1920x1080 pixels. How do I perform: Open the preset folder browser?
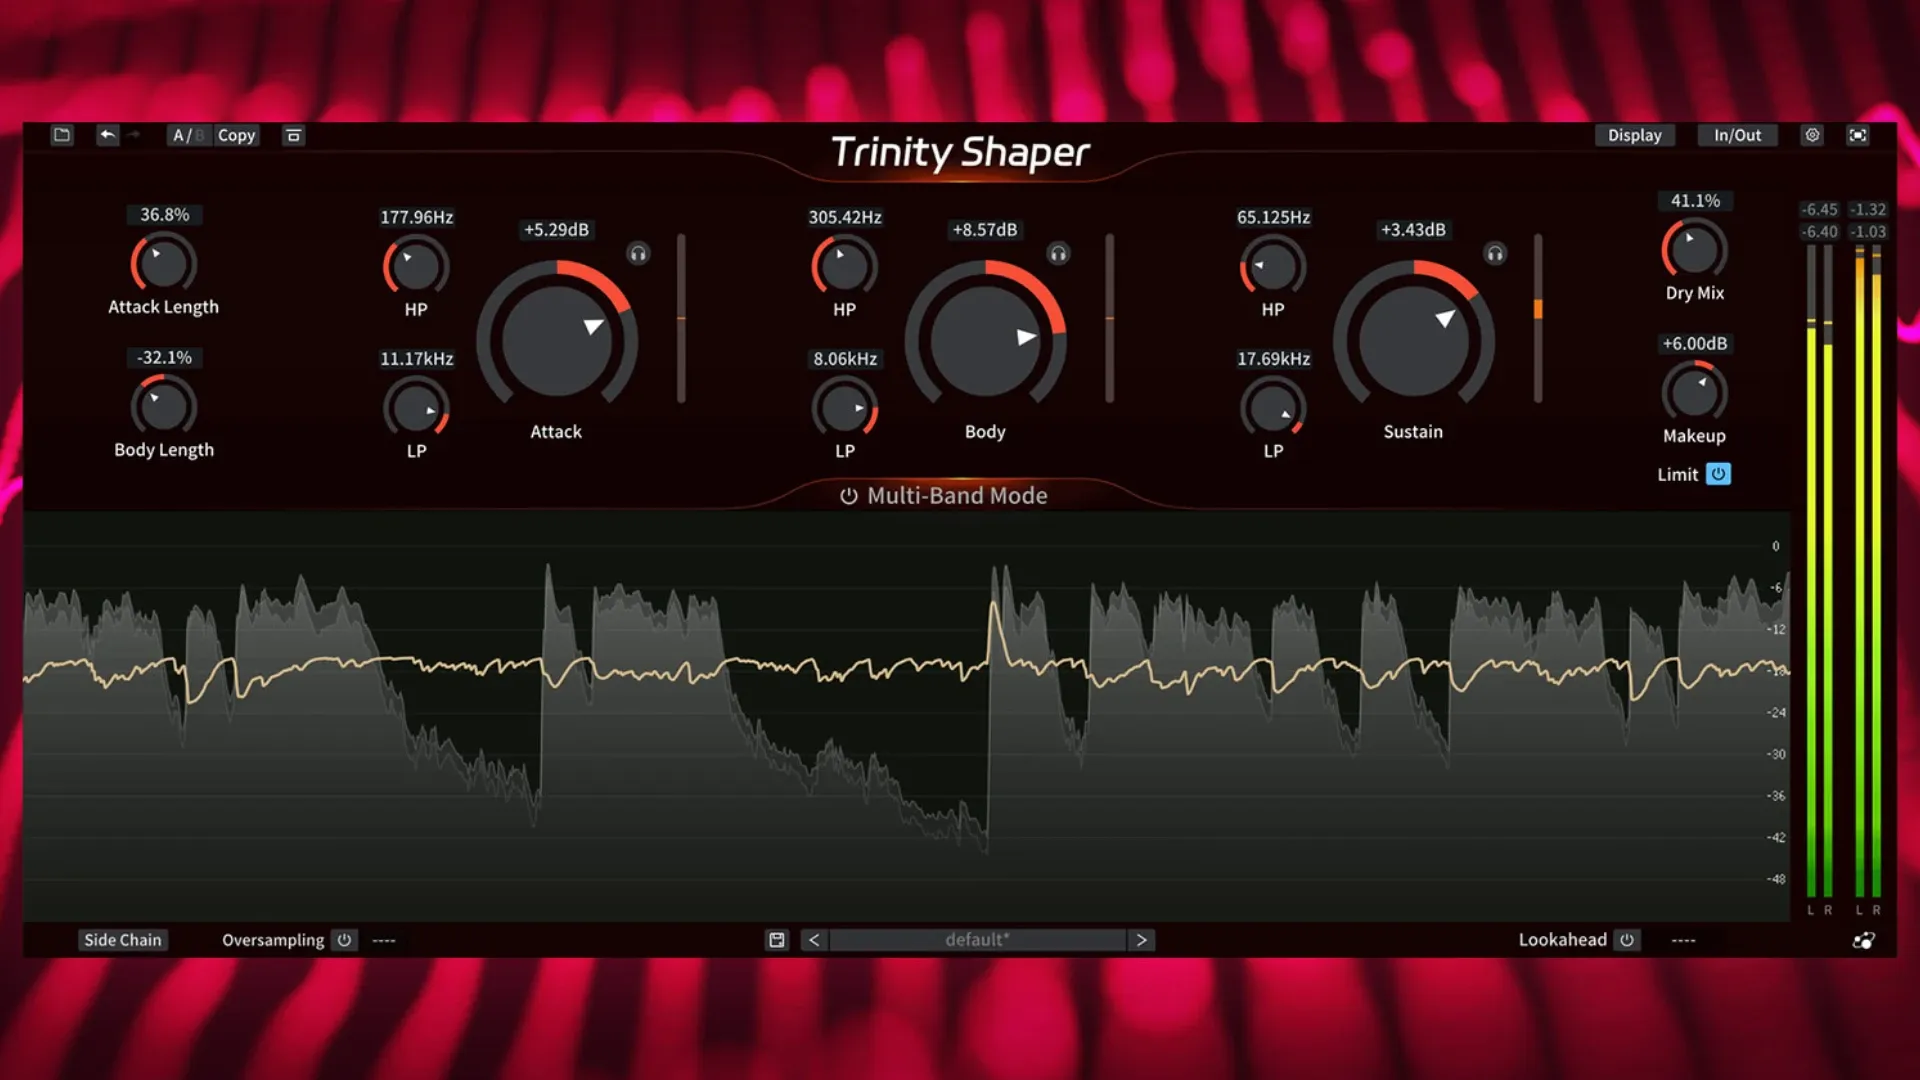point(62,135)
